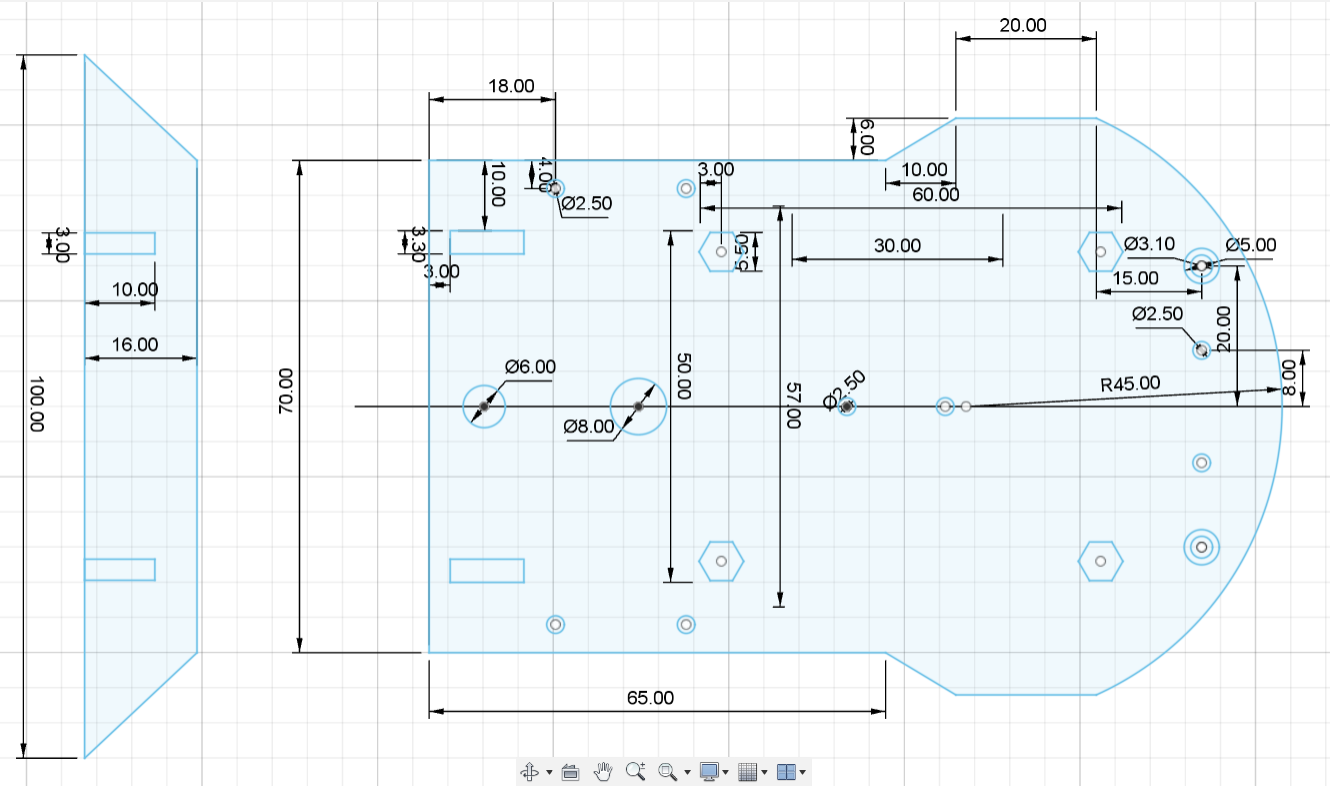Select the 16.00 dimension label
This screenshot has width=1330, height=786.
(x=134, y=345)
